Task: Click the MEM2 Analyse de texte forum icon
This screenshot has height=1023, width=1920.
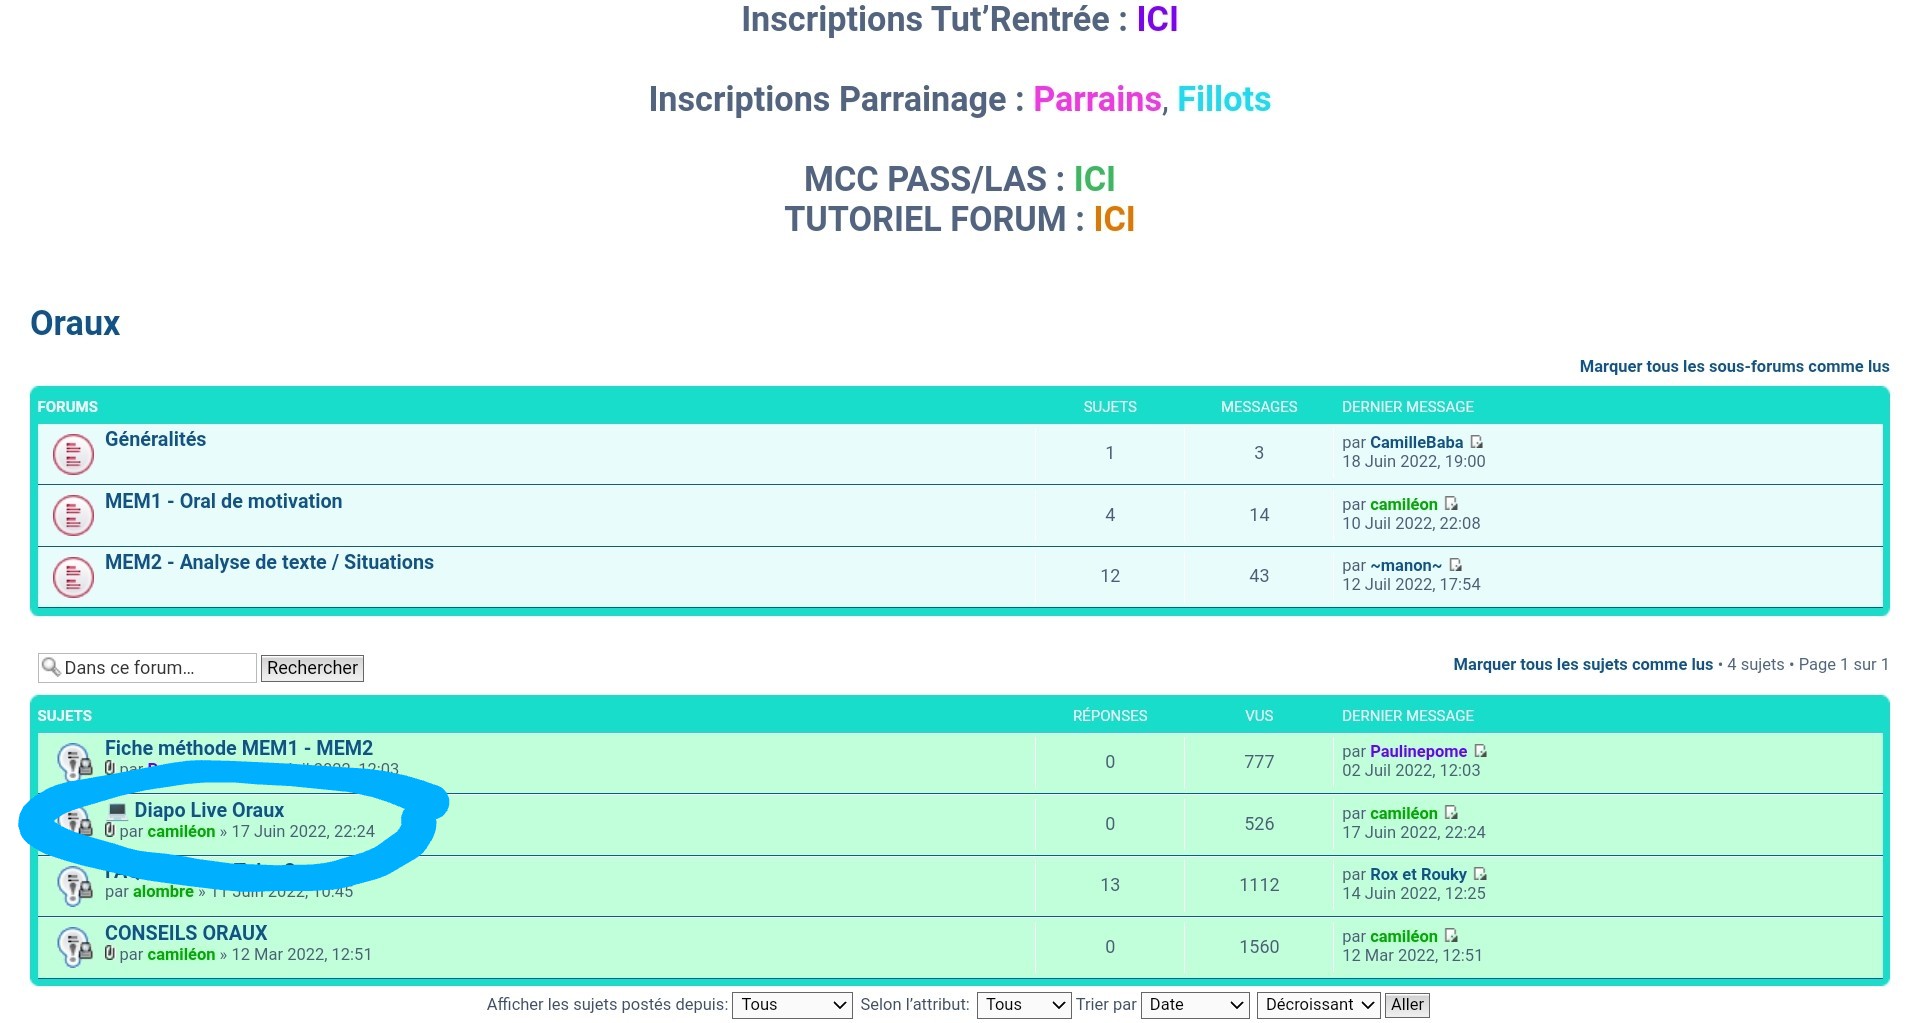Action: [x=73, y=577]
